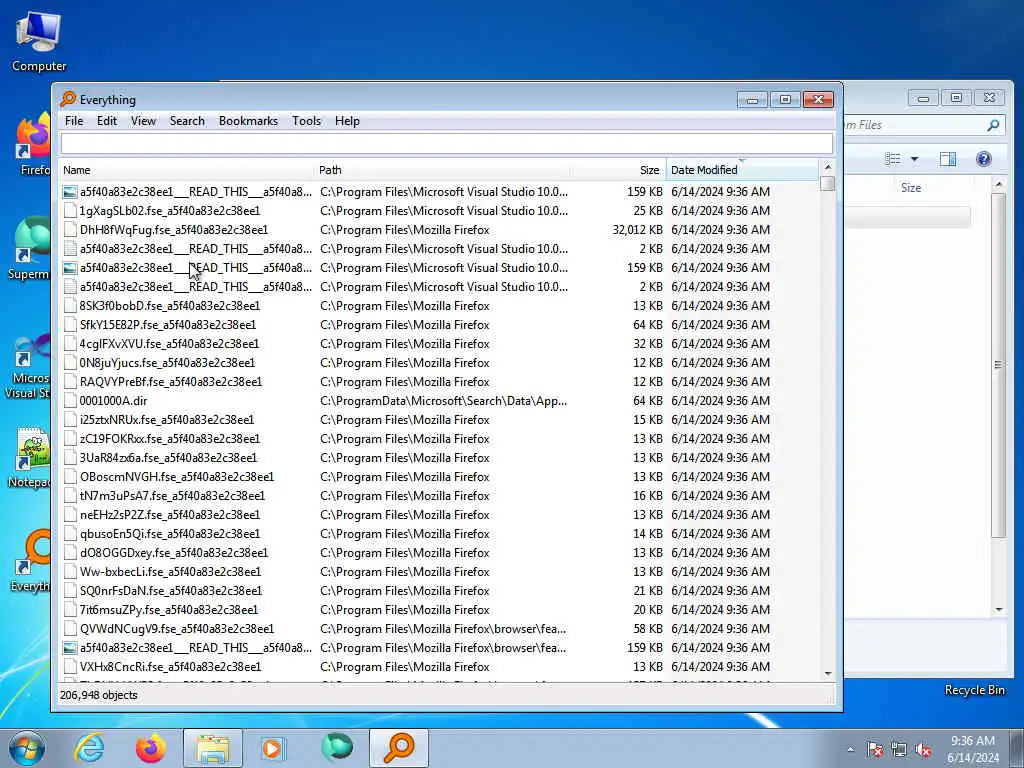The width and height of the screenshot is (1024, 768).
Task: Open the Bookmarks menu
Action: pyautogui.click(x=248, y=121)
